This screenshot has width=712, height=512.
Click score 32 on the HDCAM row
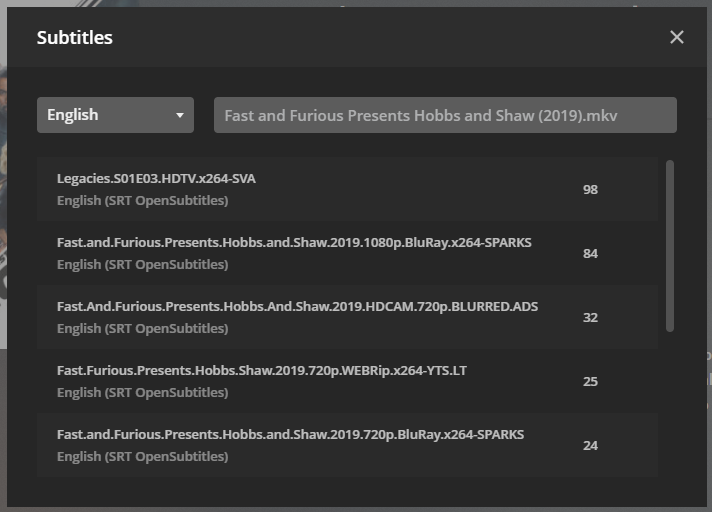pyautogui.click(x=590, y=317)
